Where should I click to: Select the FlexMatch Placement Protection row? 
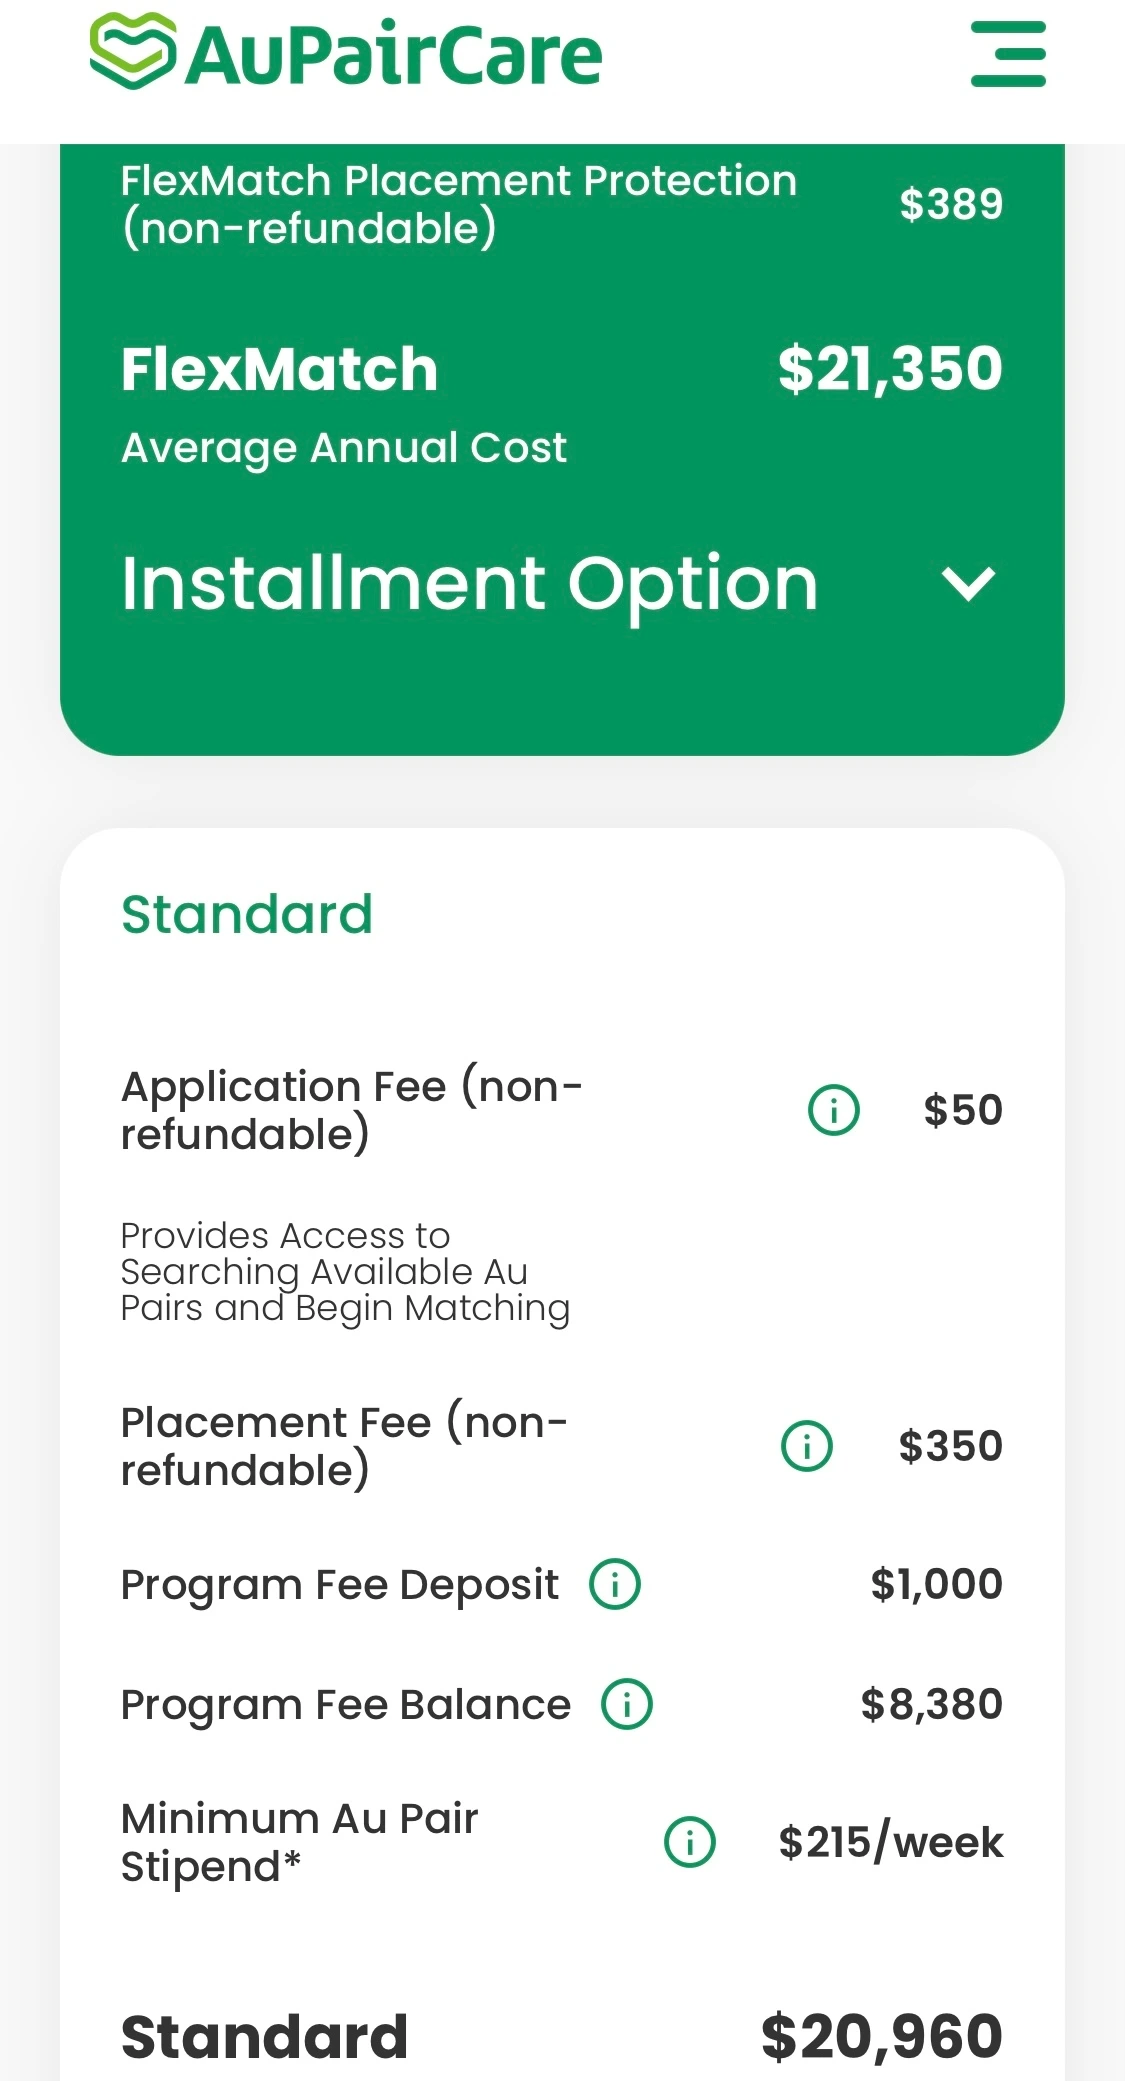coord(562,204)
